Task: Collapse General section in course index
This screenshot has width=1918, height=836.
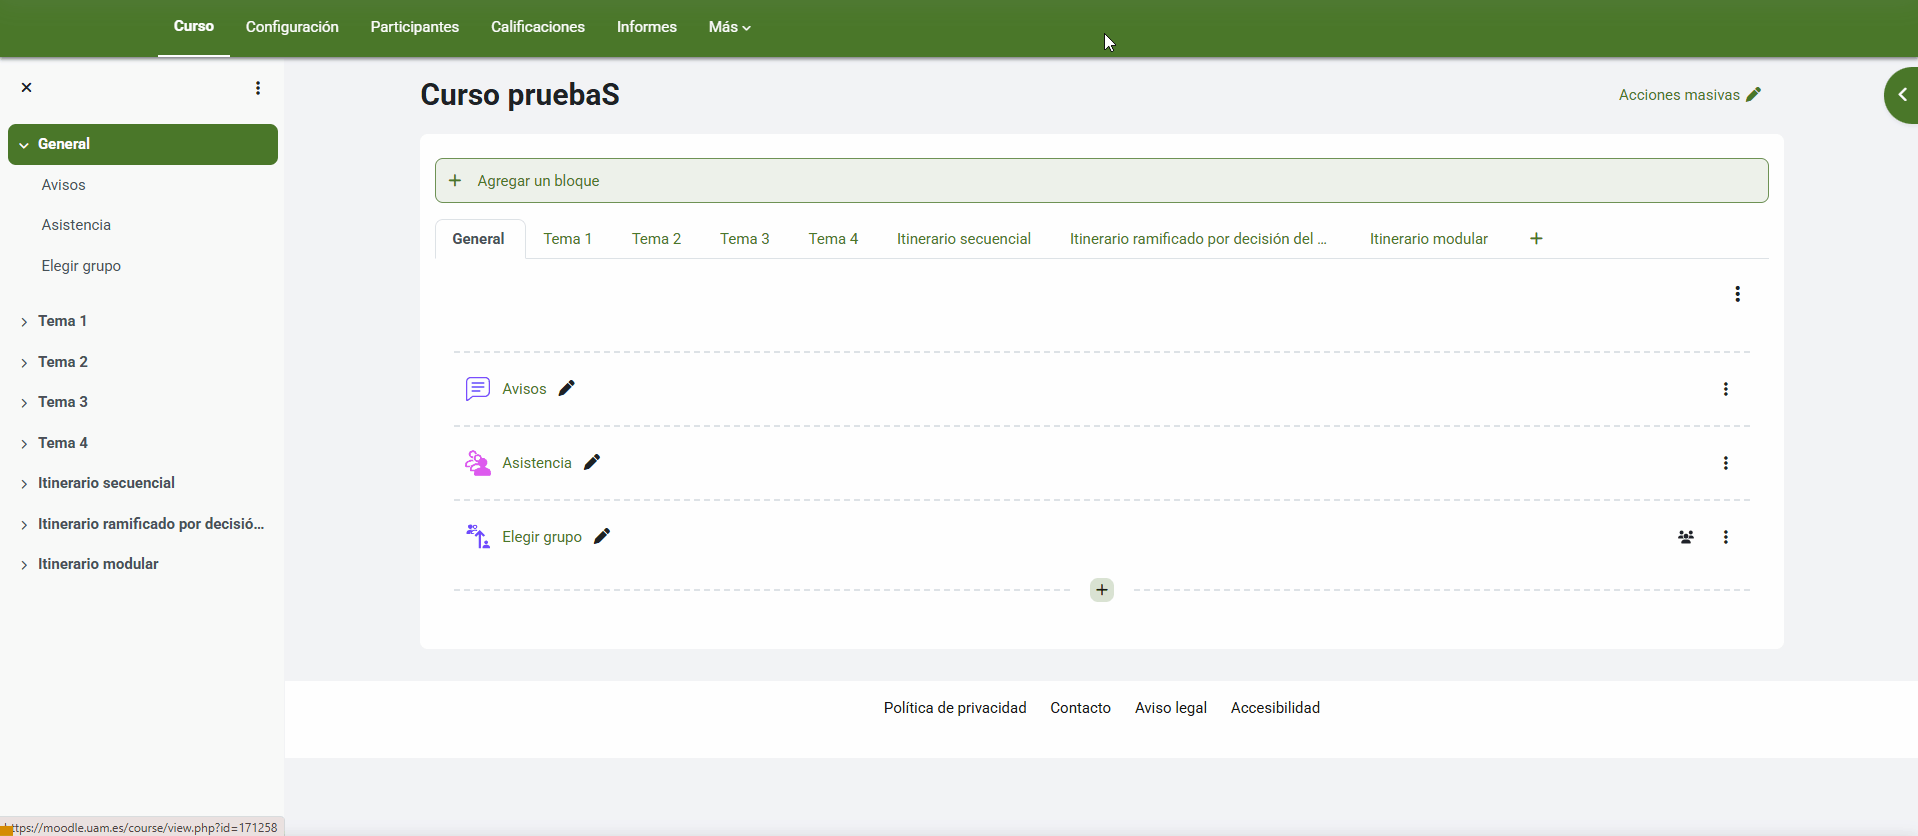Action: pyautogui.click(x=24, y=145)
